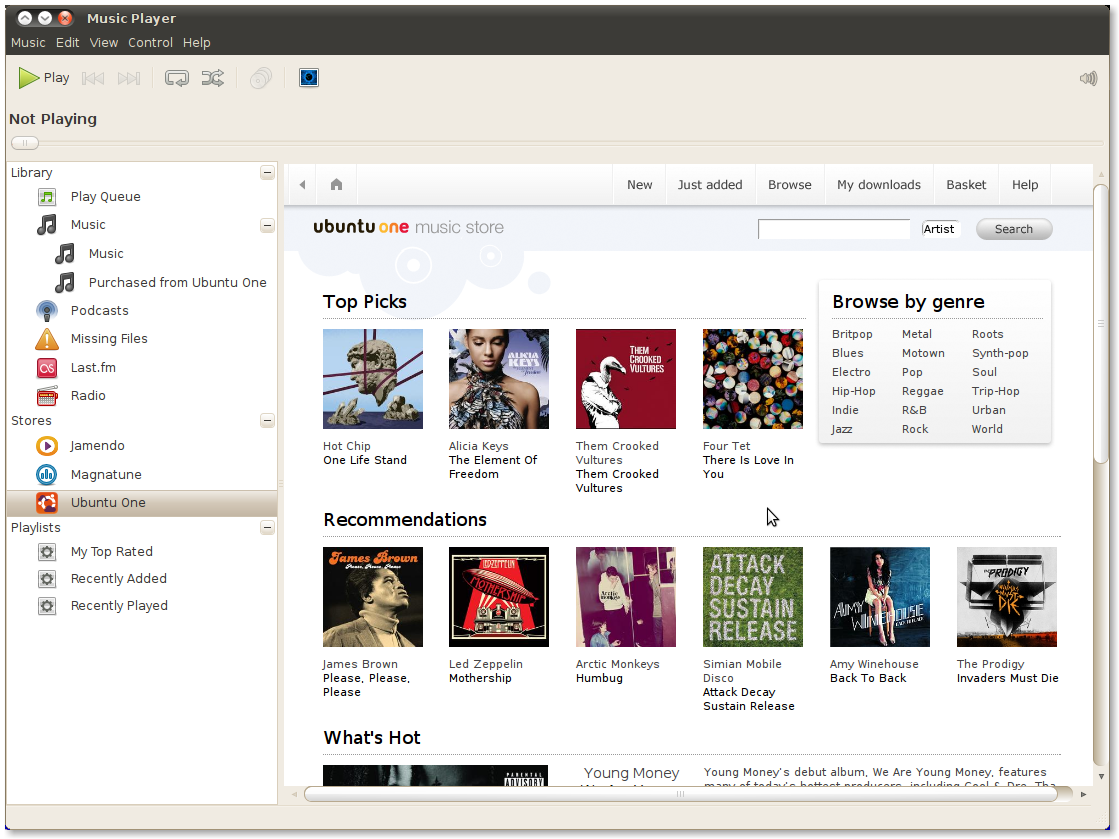
Task: Click the CD extract icon in toolbar
Action: pyautogui.click(x=260, y=78)
